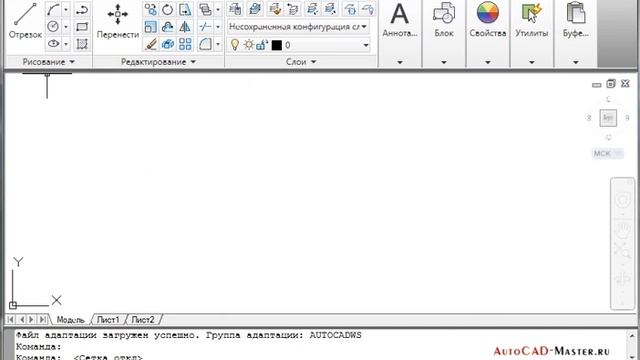640x360 pixels.
Task: Click the ViewCube top face
Action: [608, 118]
